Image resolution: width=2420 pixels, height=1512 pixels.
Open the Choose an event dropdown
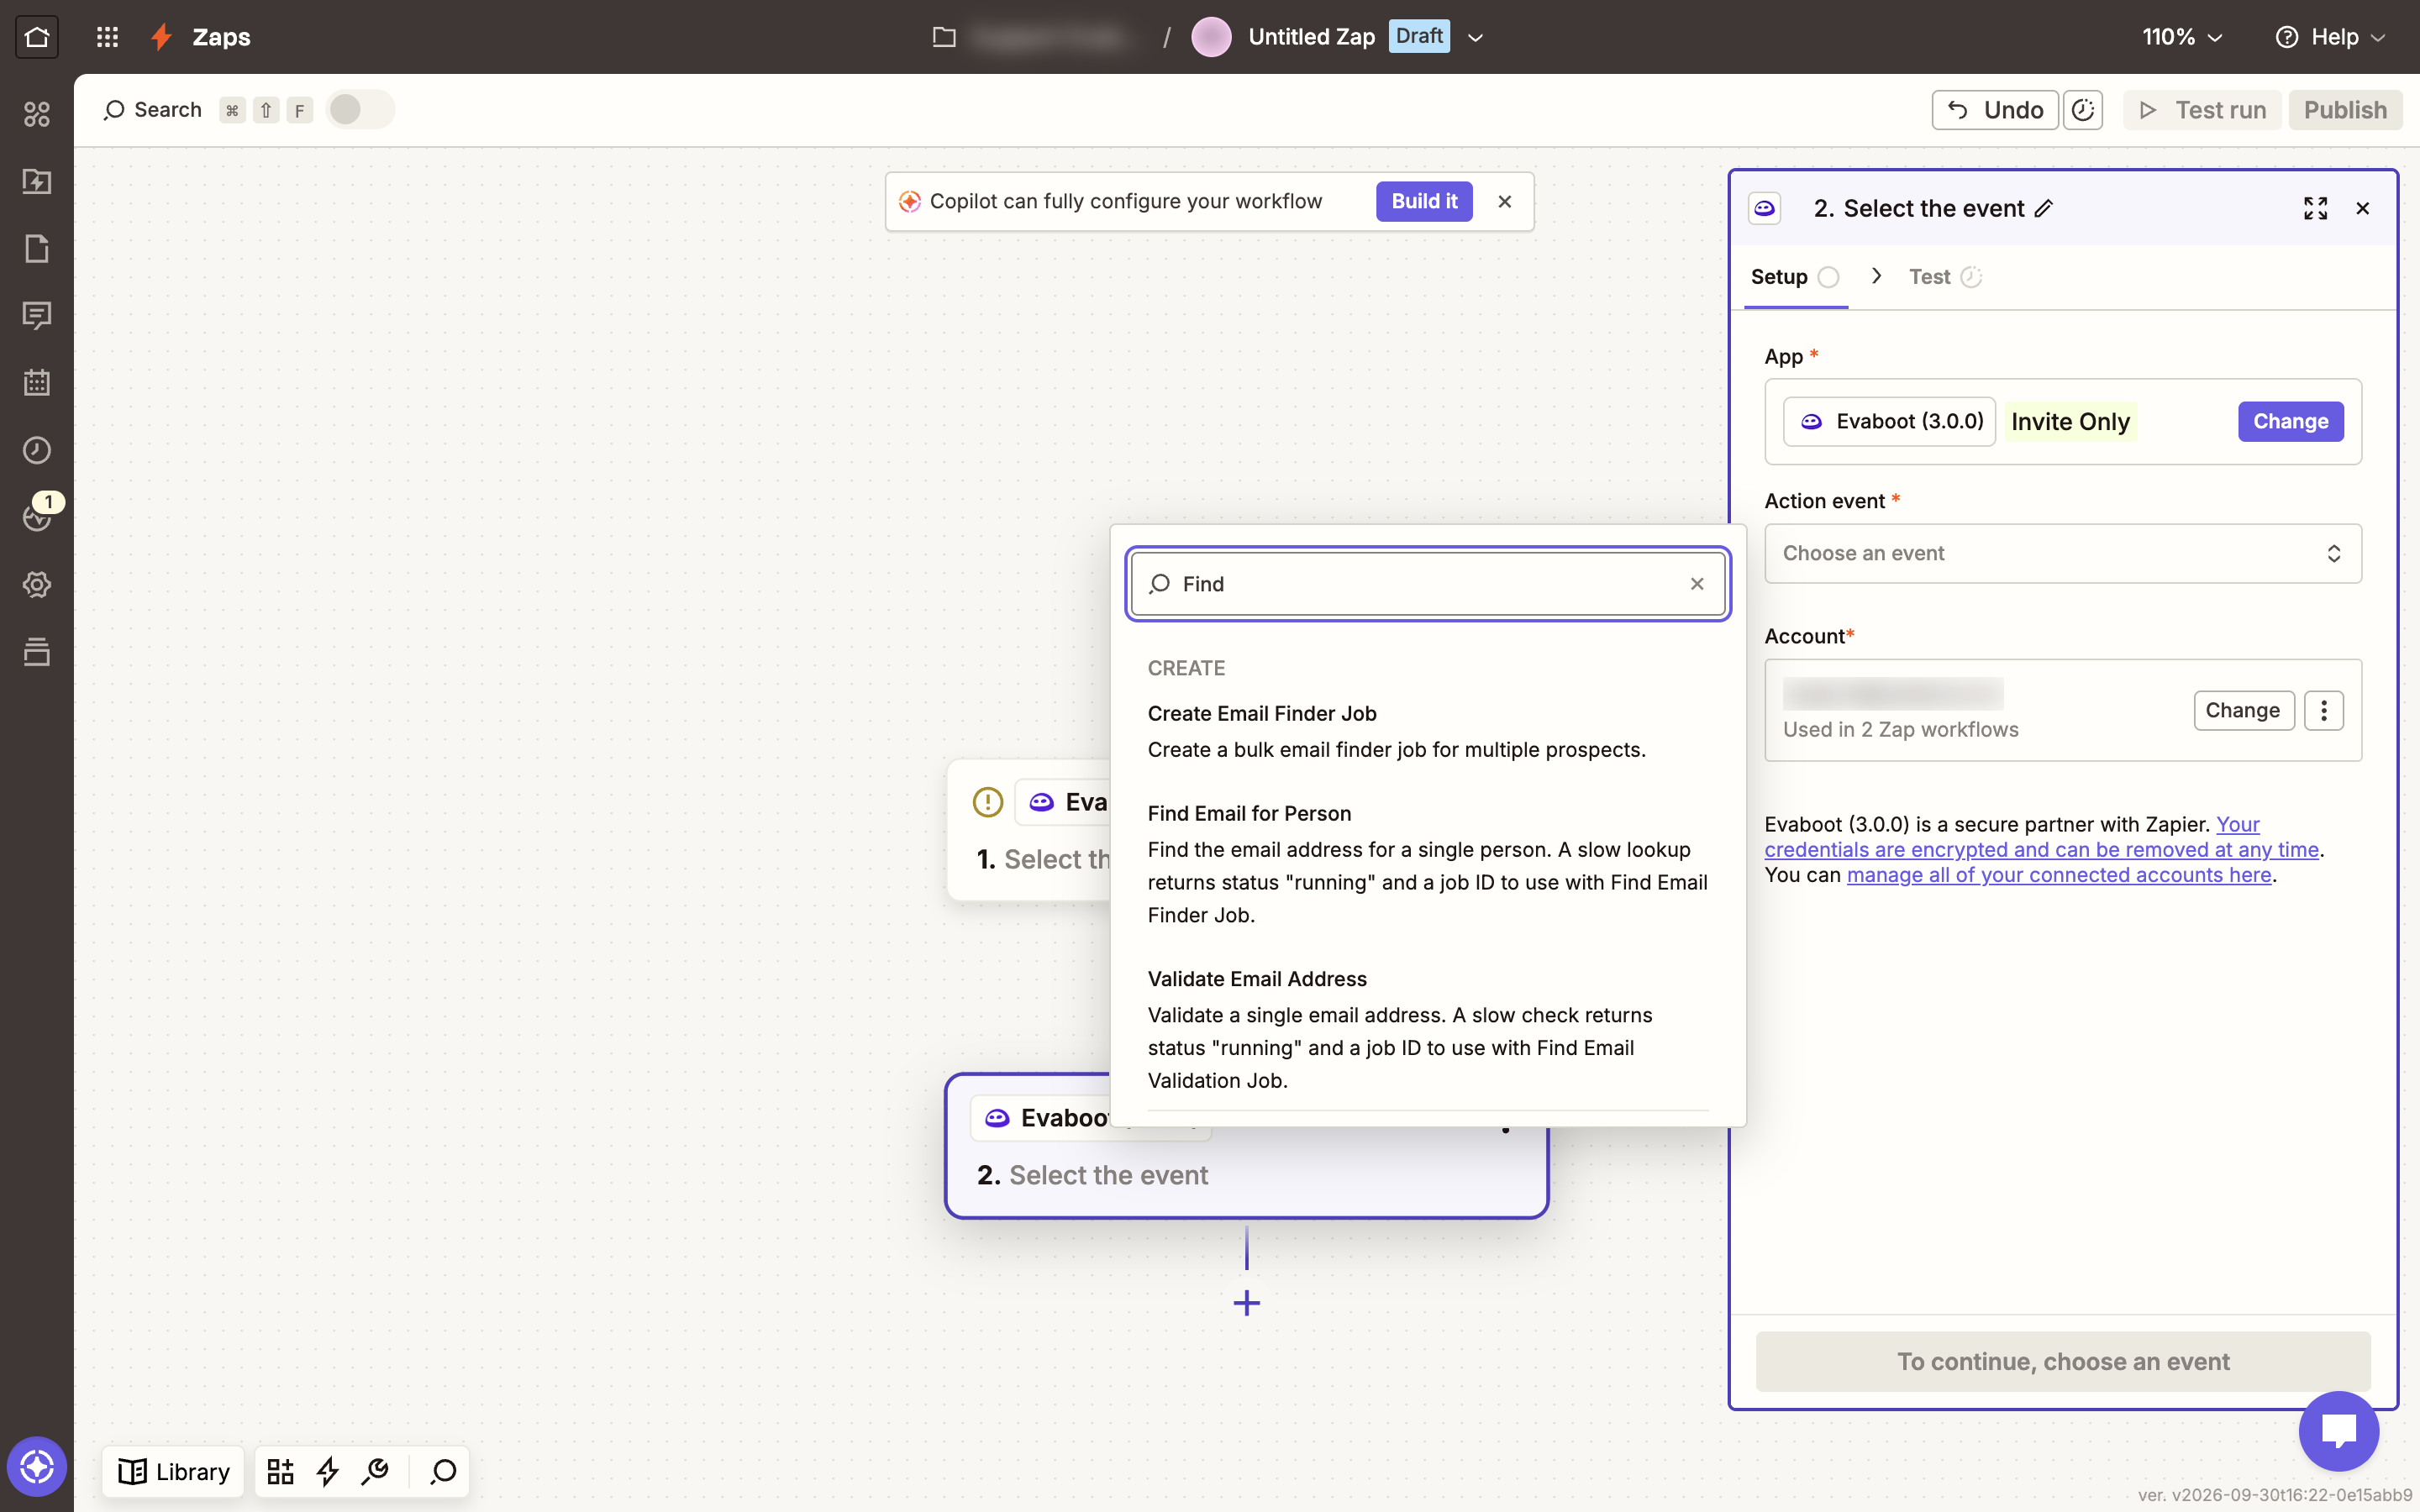2062,553
